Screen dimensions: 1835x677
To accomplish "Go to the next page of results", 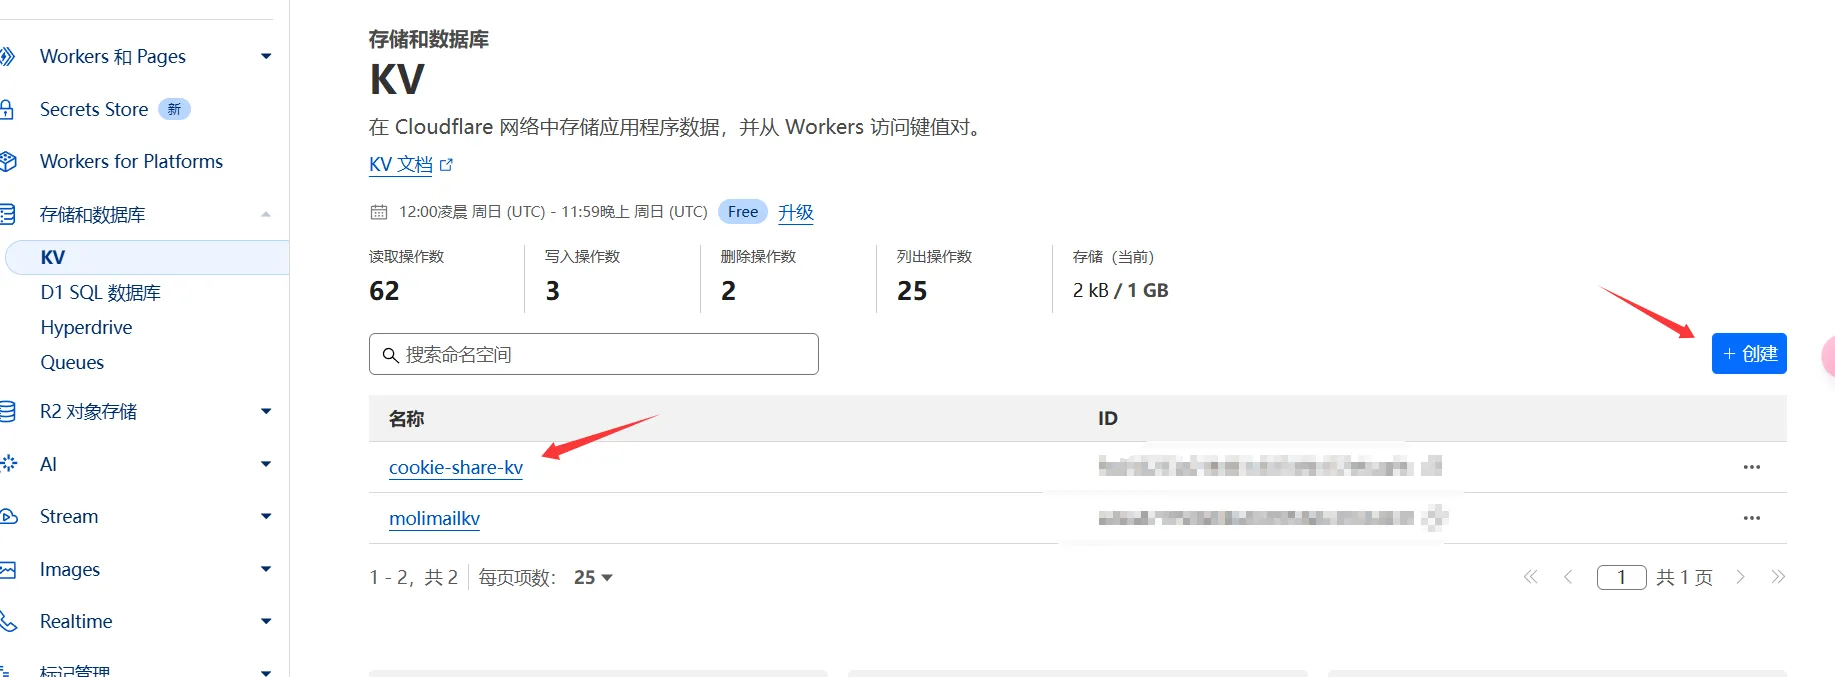I will click(1740, 577).
